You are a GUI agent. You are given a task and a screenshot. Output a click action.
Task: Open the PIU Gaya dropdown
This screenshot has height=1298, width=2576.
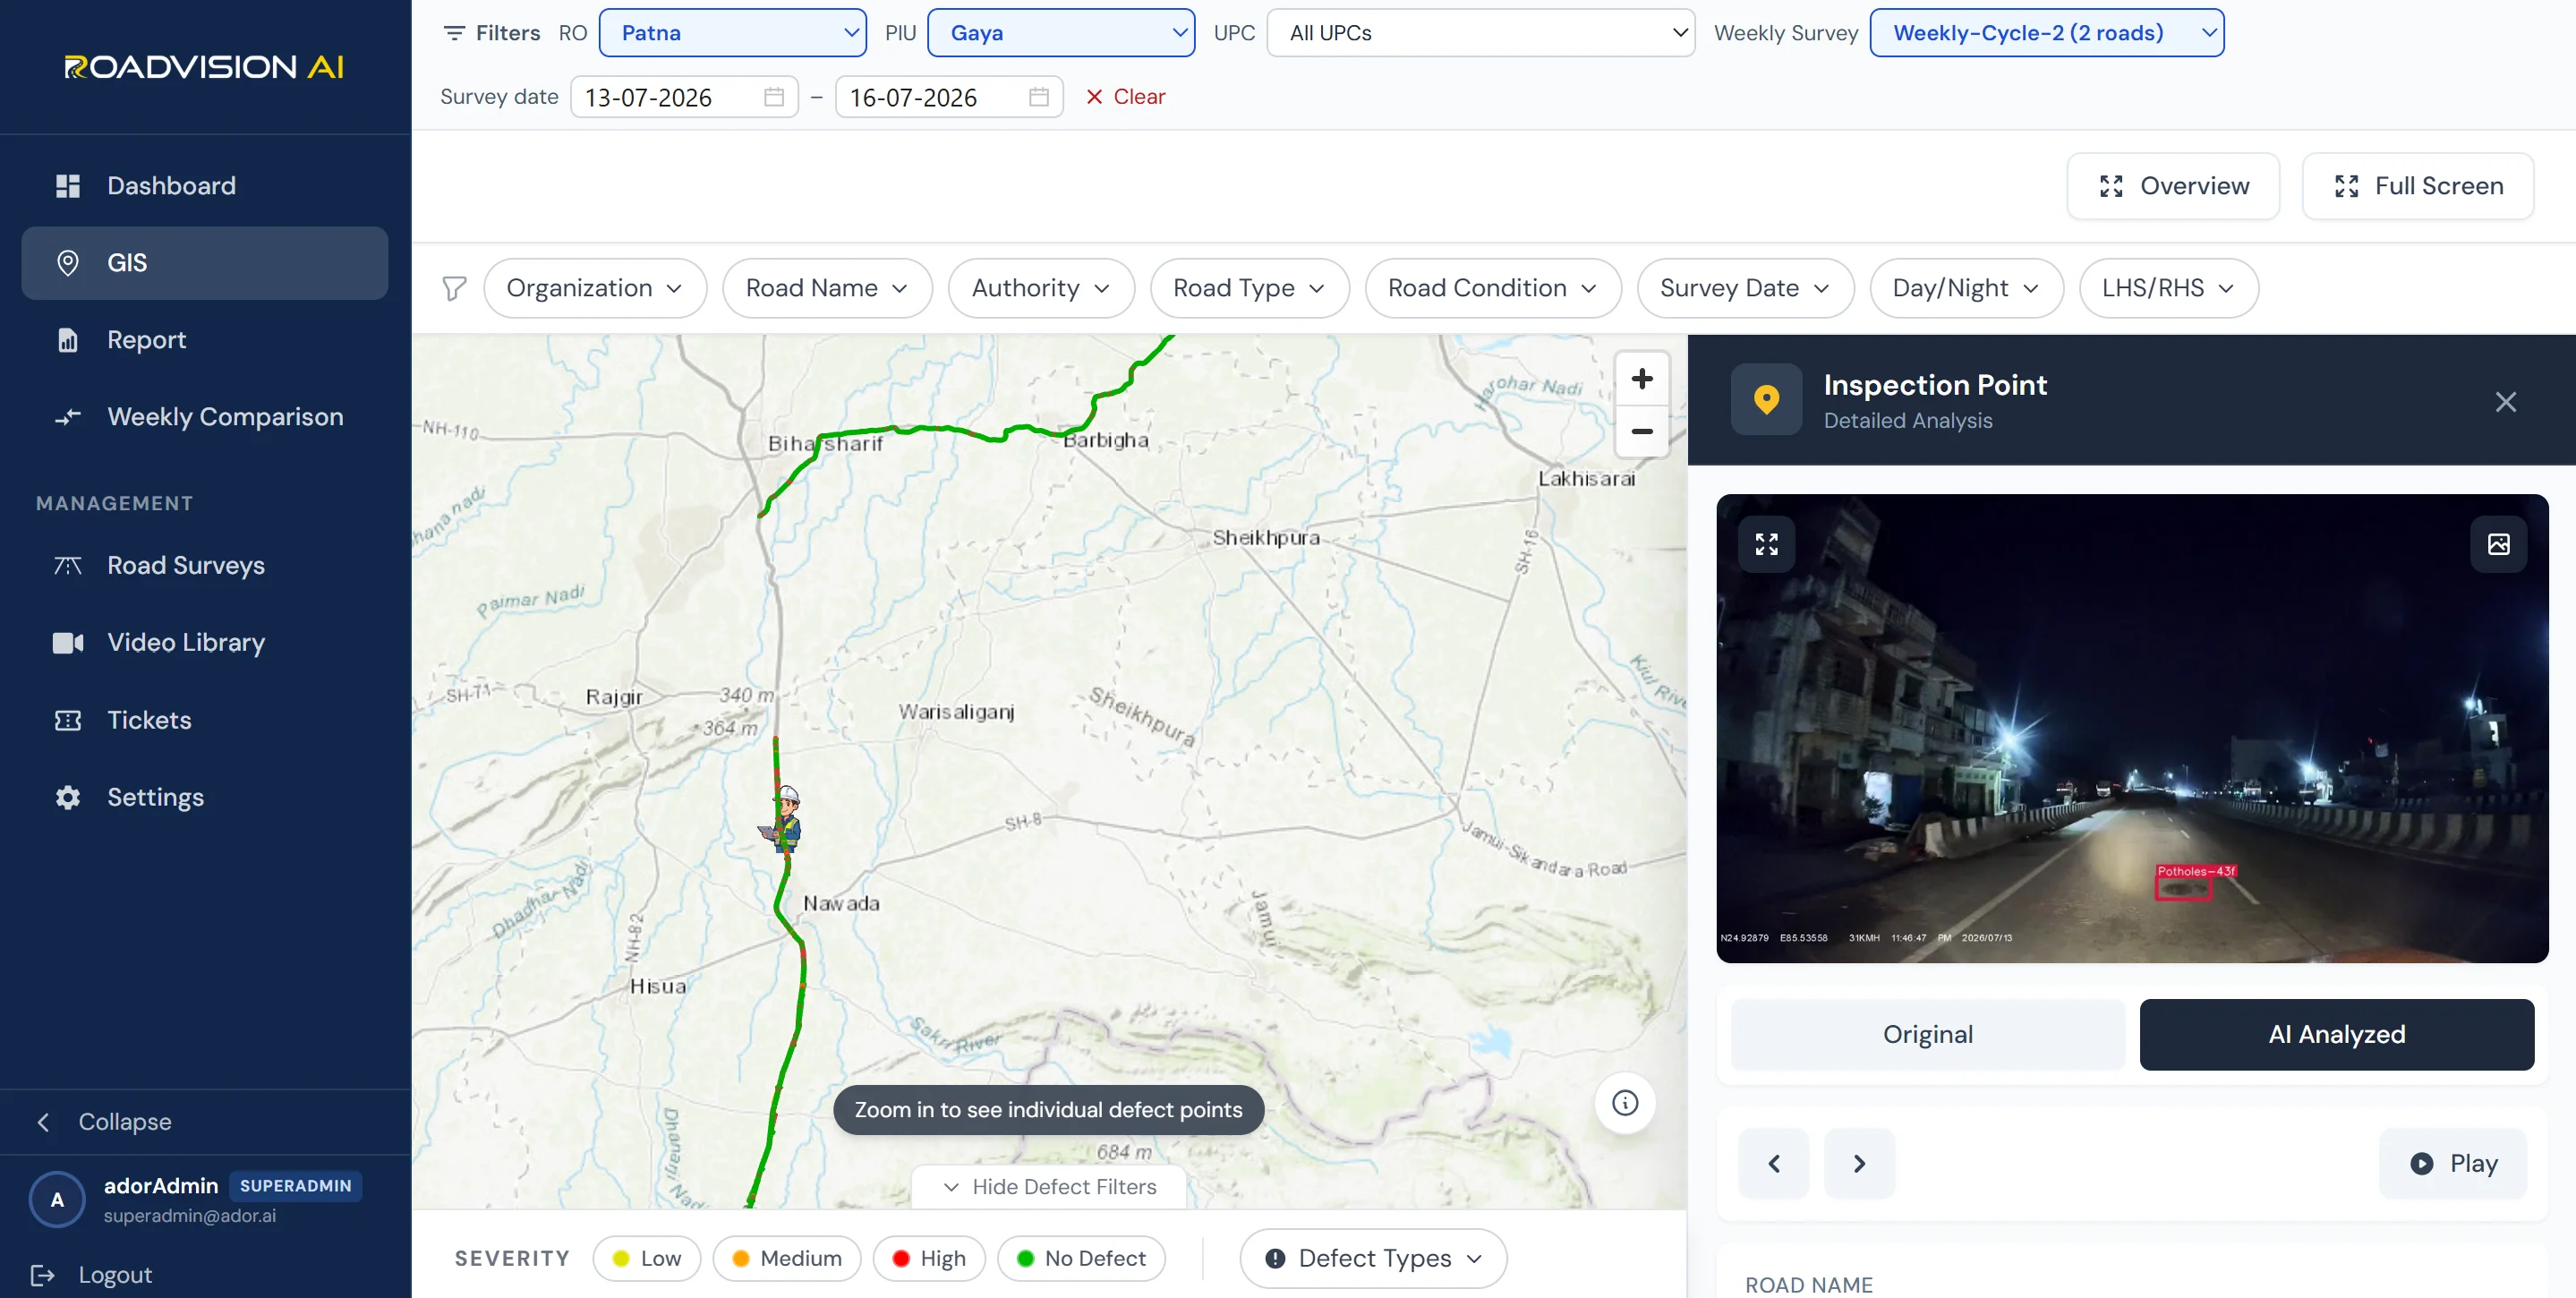pos(1060,33)
